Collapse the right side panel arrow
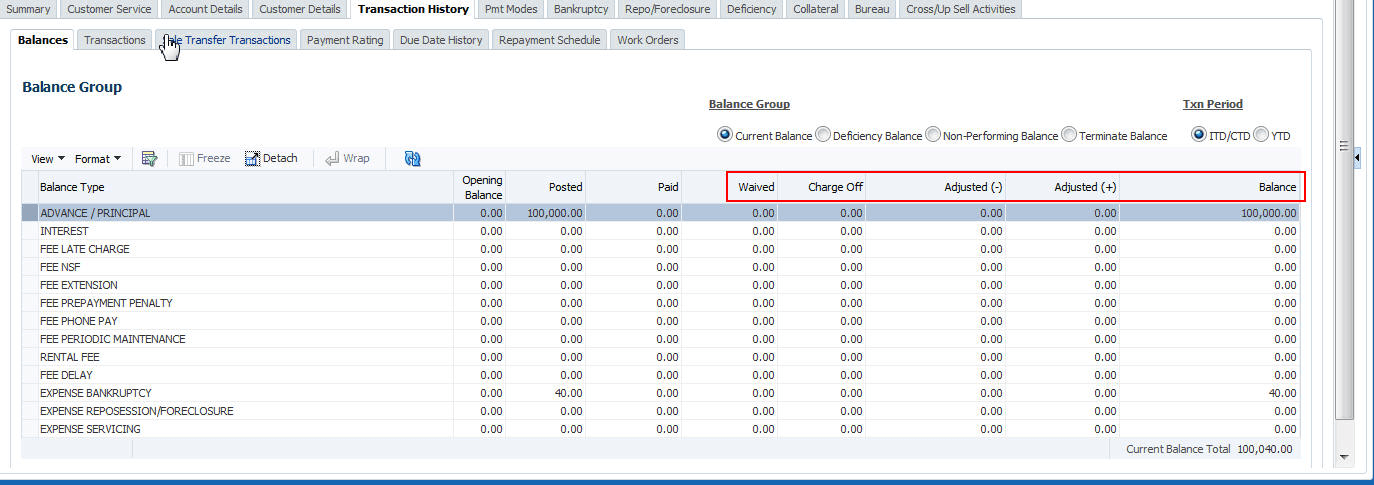This screenshot has width=1374, height=485. tap(1358, 158)
